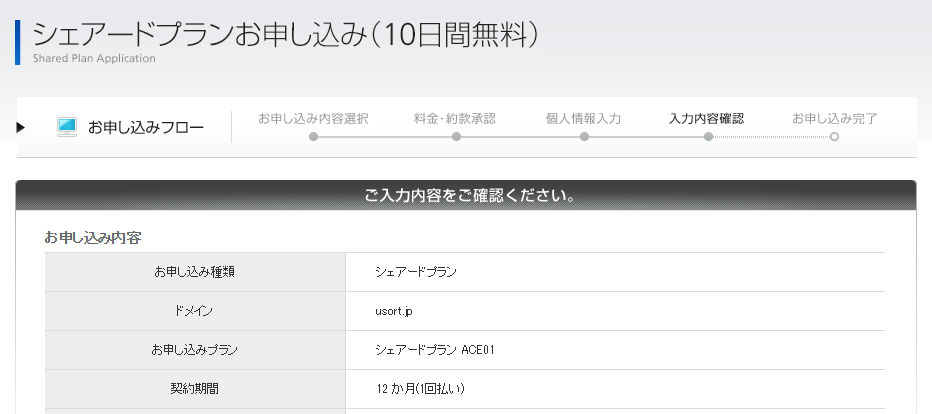Select the 料金・約款承認 step label

click(455, 118)
